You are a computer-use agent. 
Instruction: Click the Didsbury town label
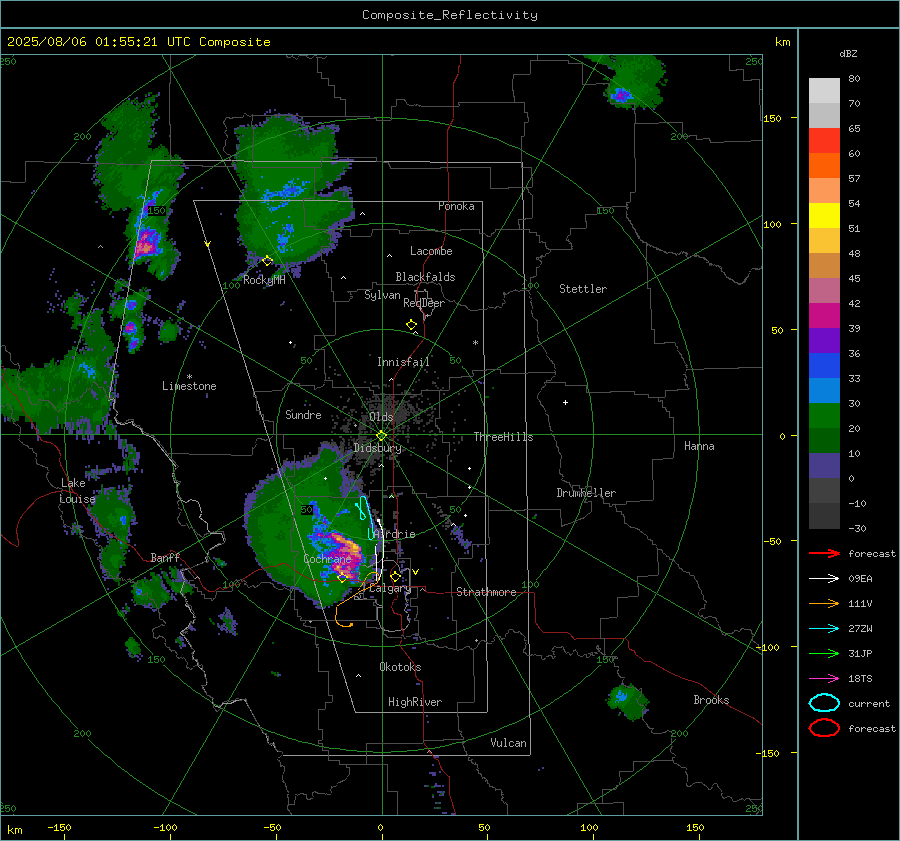pyautogui.click(x=377, y=448)
